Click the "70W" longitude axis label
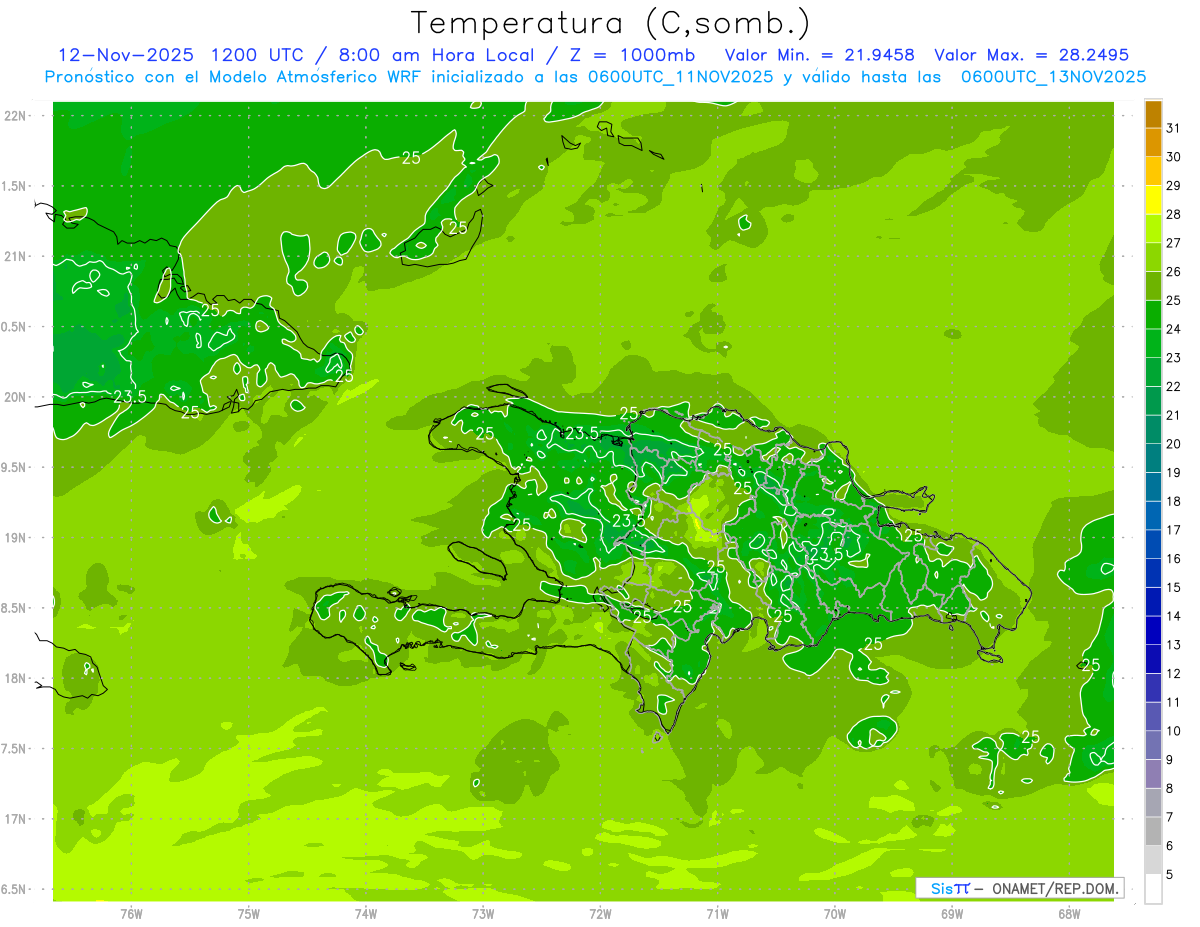The width and height of the screenshot is (1200, 927). (x=835, y=914)
